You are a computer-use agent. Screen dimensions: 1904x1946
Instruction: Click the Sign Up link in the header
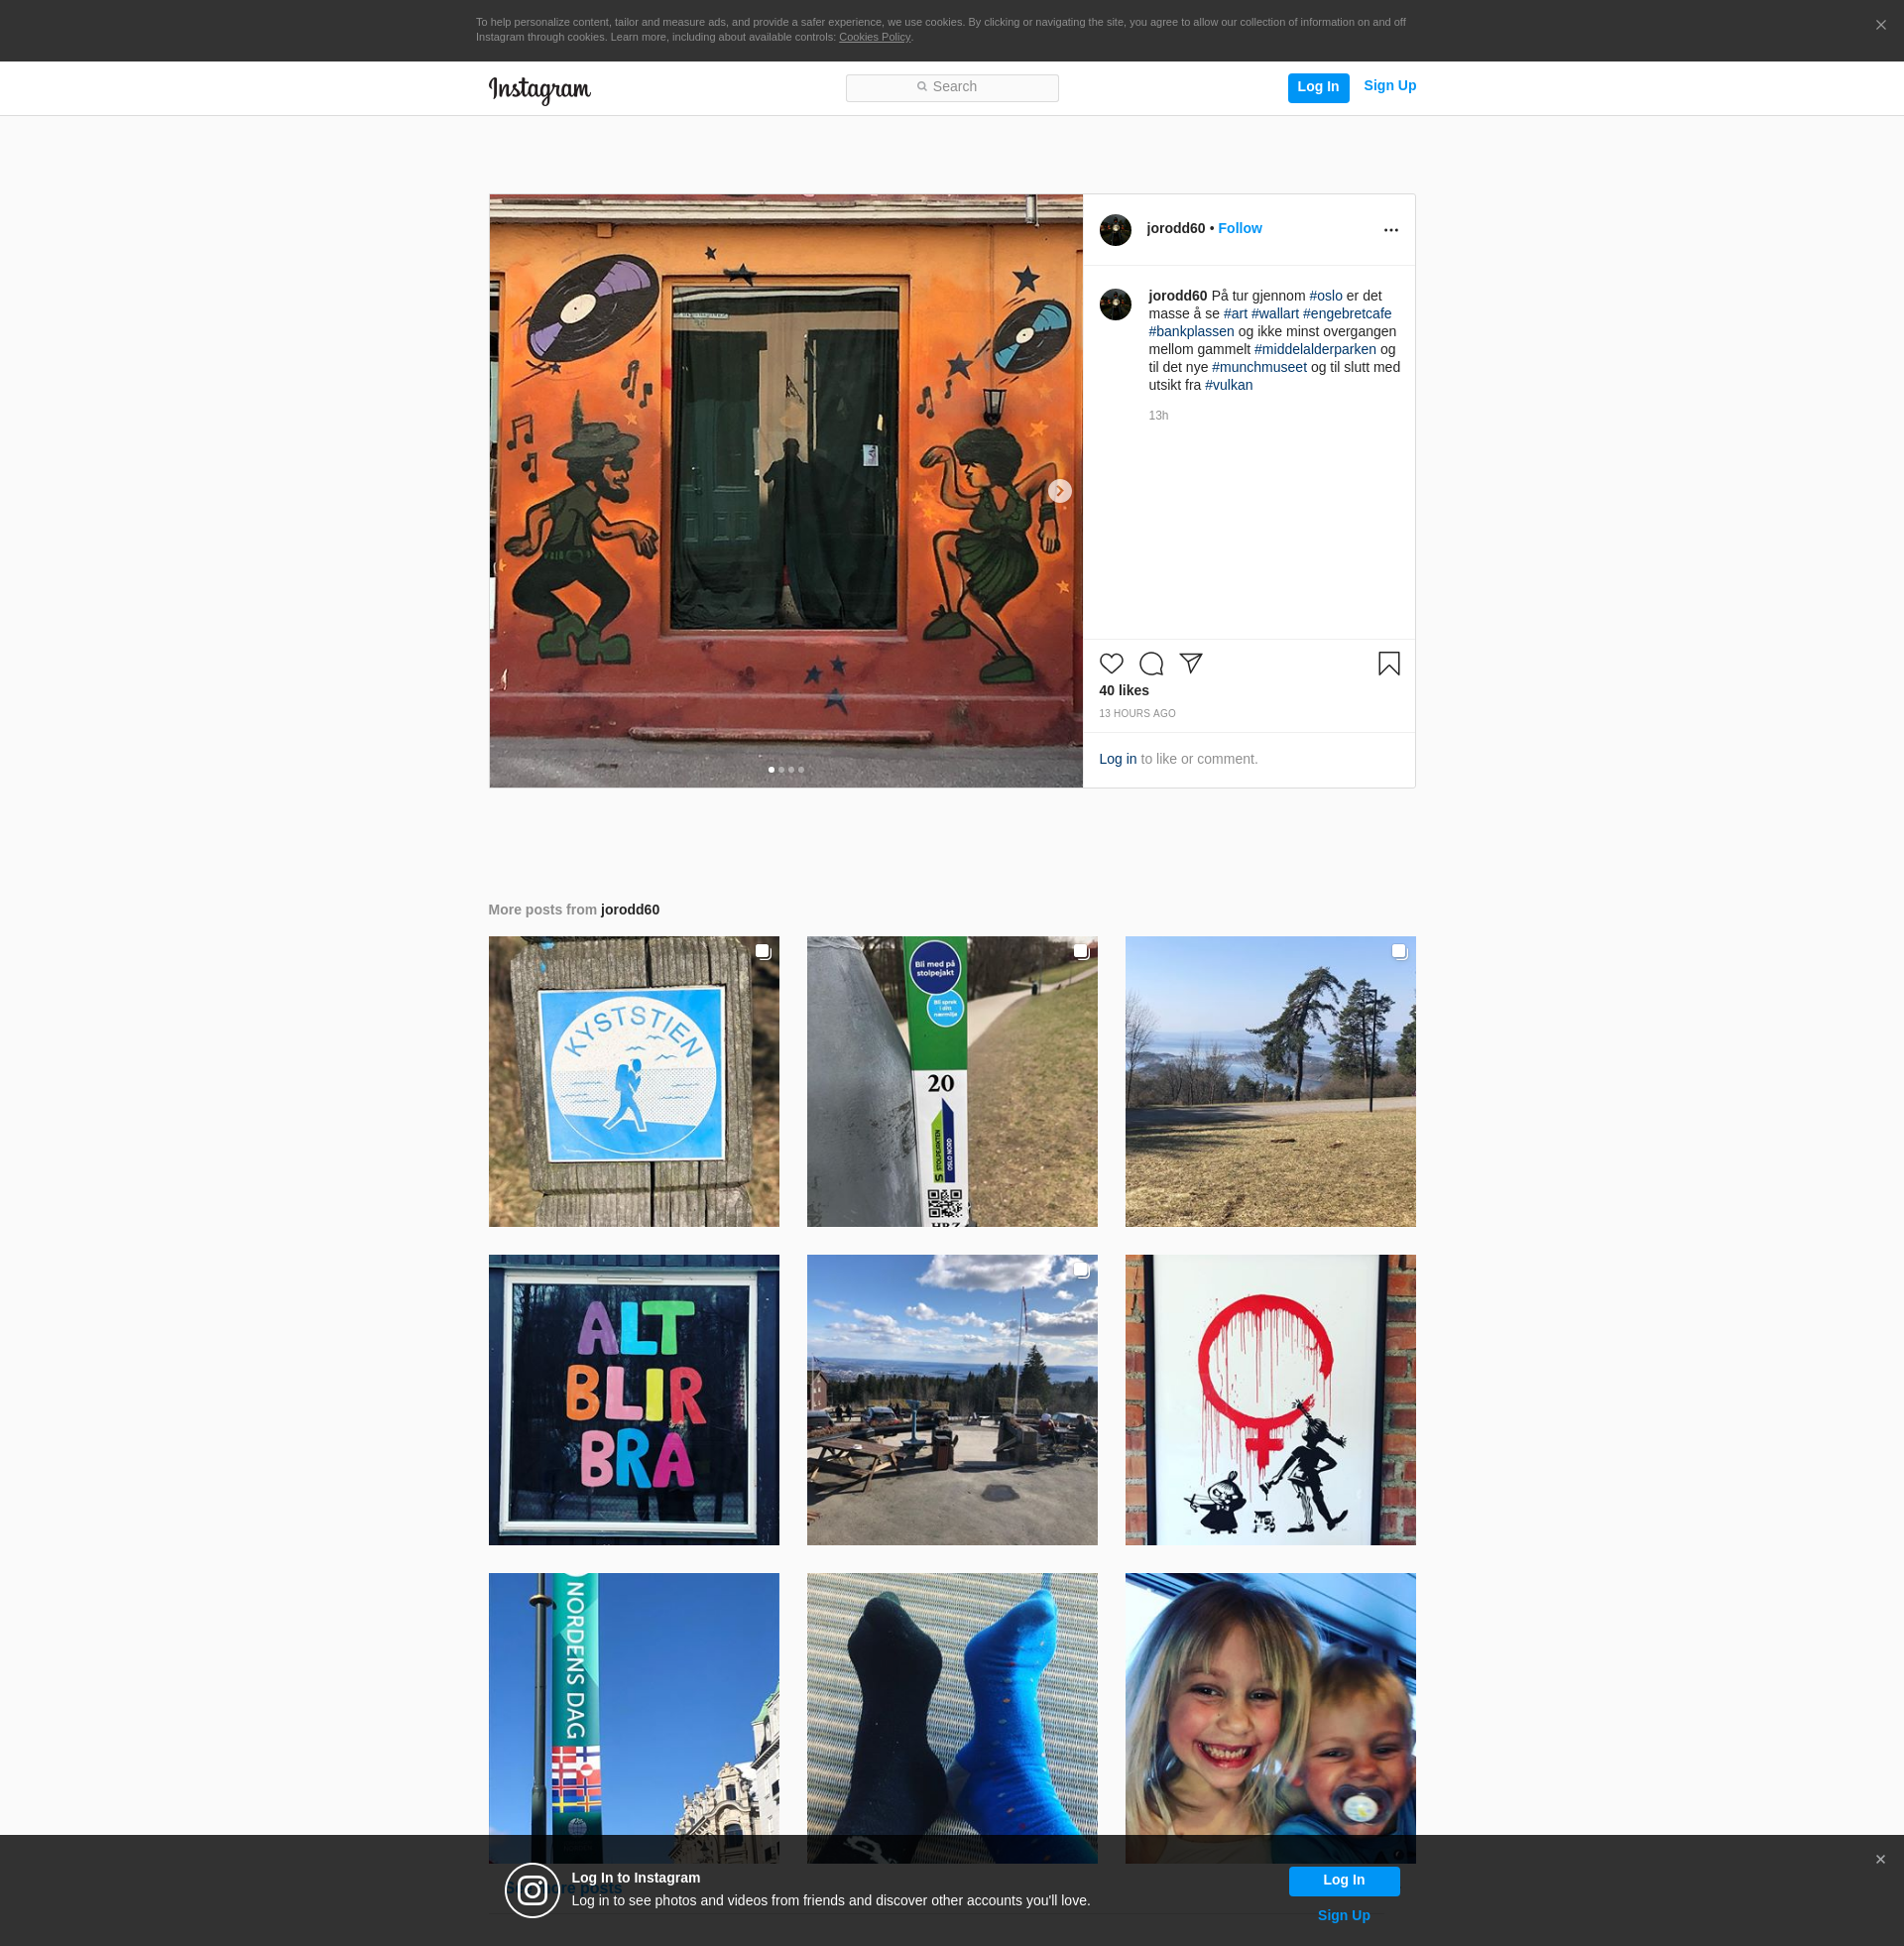click(x=1389, y=86)
